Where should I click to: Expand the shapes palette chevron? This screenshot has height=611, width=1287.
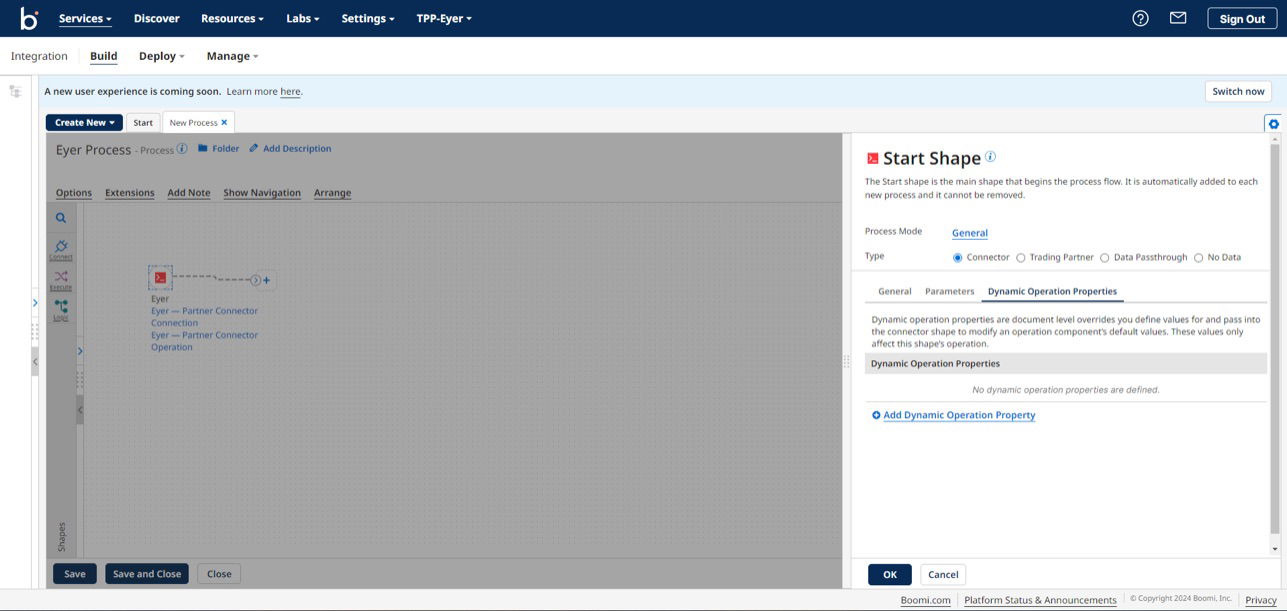[x=80, y=351]
